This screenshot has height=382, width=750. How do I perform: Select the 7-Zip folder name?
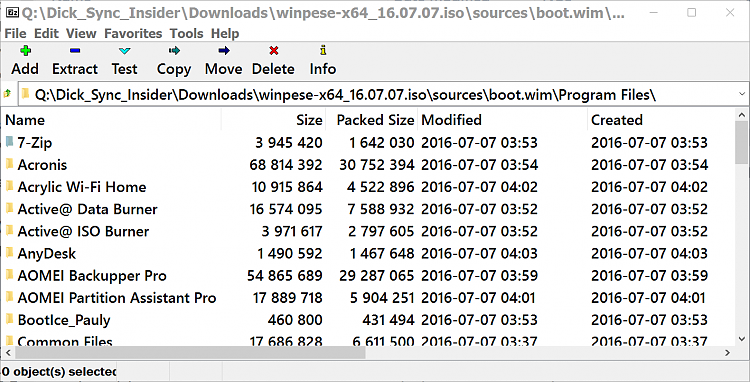click(35, 142)
